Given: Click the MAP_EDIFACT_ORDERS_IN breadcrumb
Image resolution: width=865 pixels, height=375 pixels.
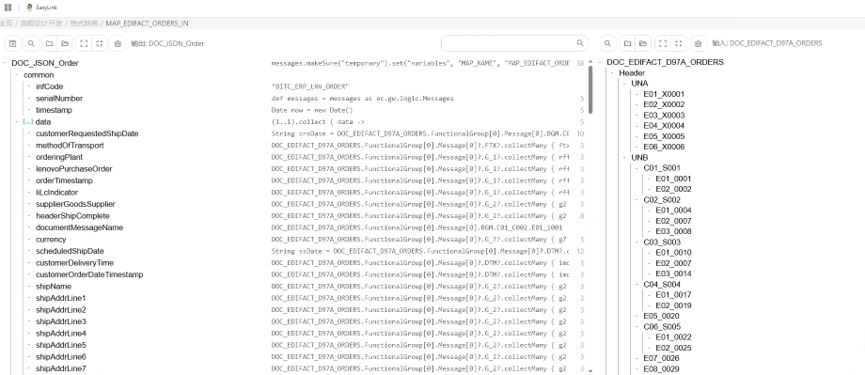Looking at the screenshot, I should (x=147, y=23).
